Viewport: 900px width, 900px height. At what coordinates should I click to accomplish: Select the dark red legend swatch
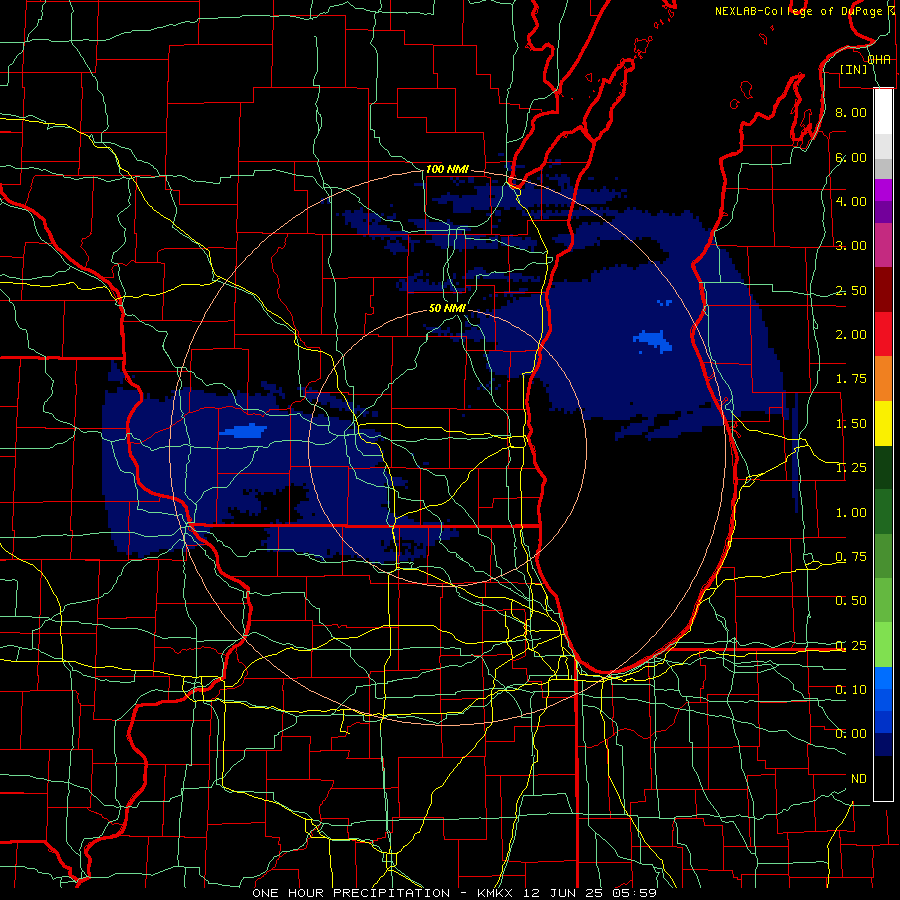(x=883, y=290)
